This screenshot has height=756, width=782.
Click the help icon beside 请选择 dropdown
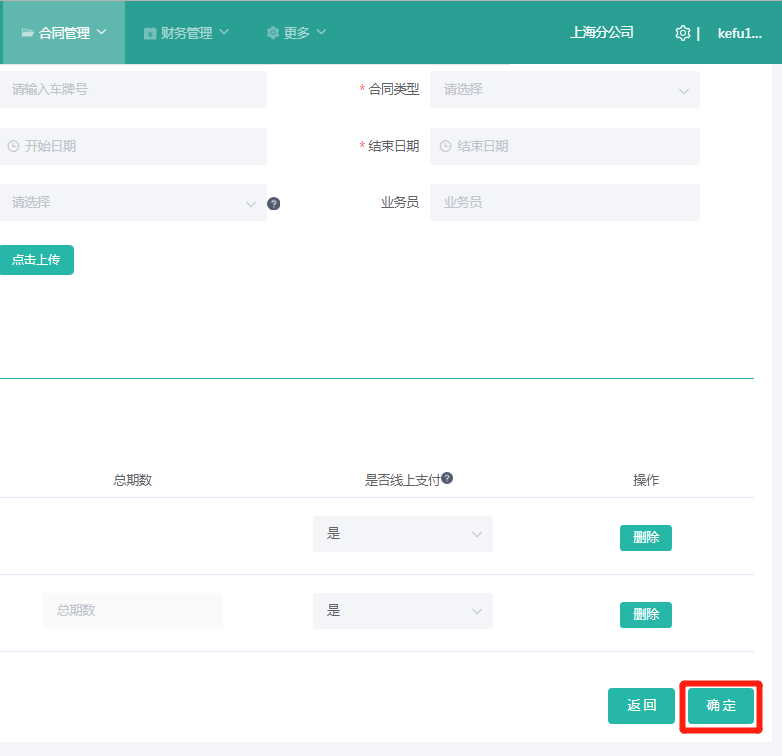(x=274, y=203)
